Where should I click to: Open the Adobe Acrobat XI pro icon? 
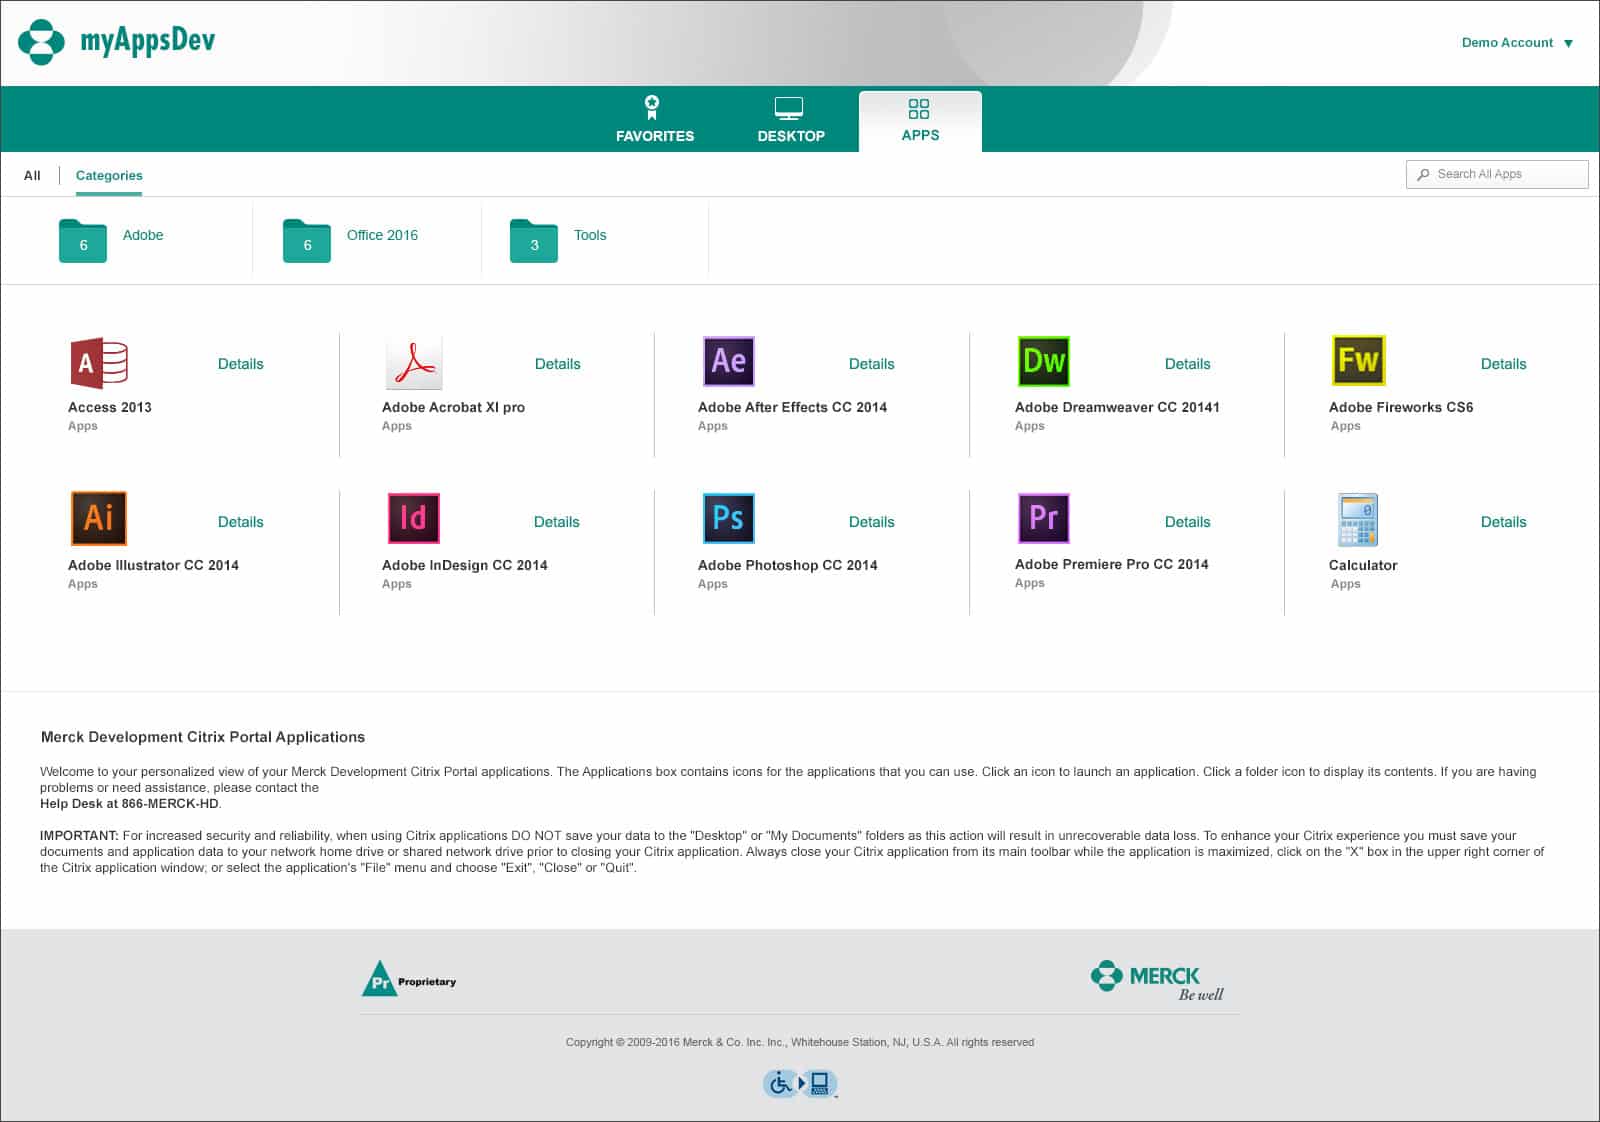pos(413,362)
